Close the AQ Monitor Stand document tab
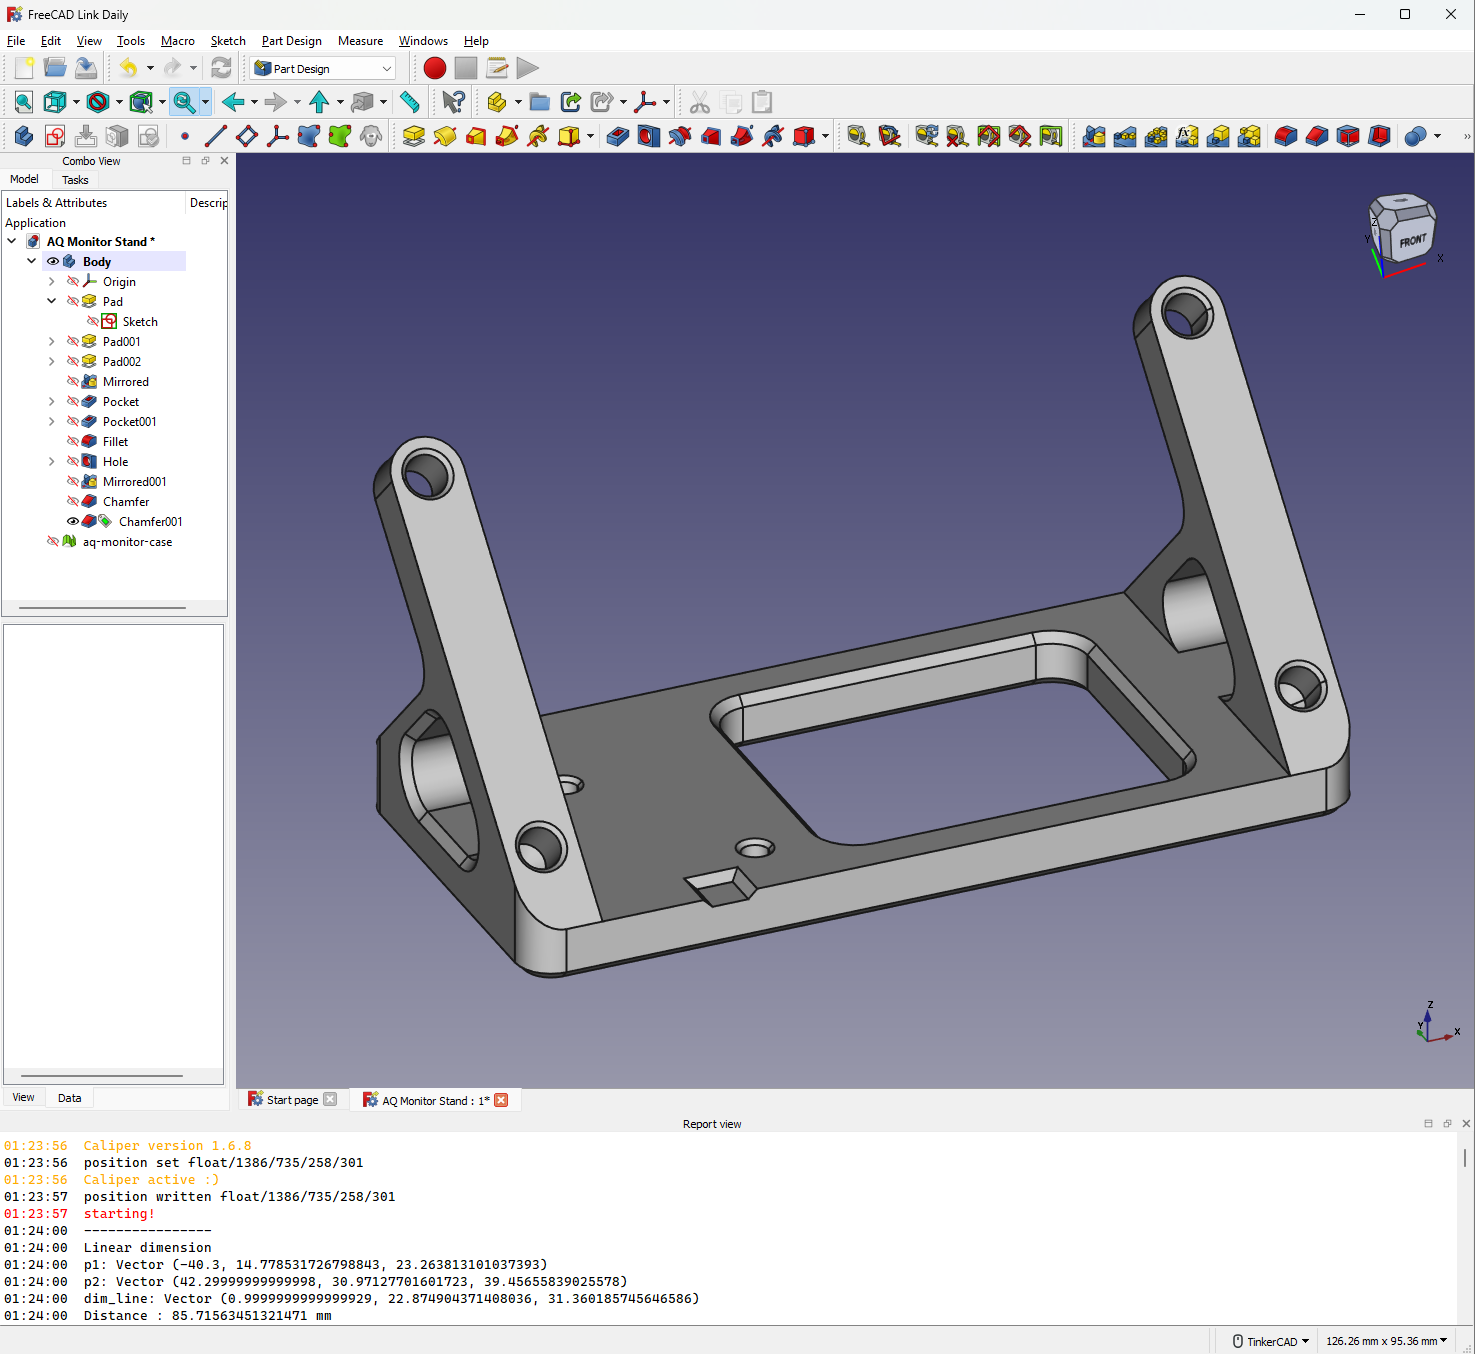 501,1100
